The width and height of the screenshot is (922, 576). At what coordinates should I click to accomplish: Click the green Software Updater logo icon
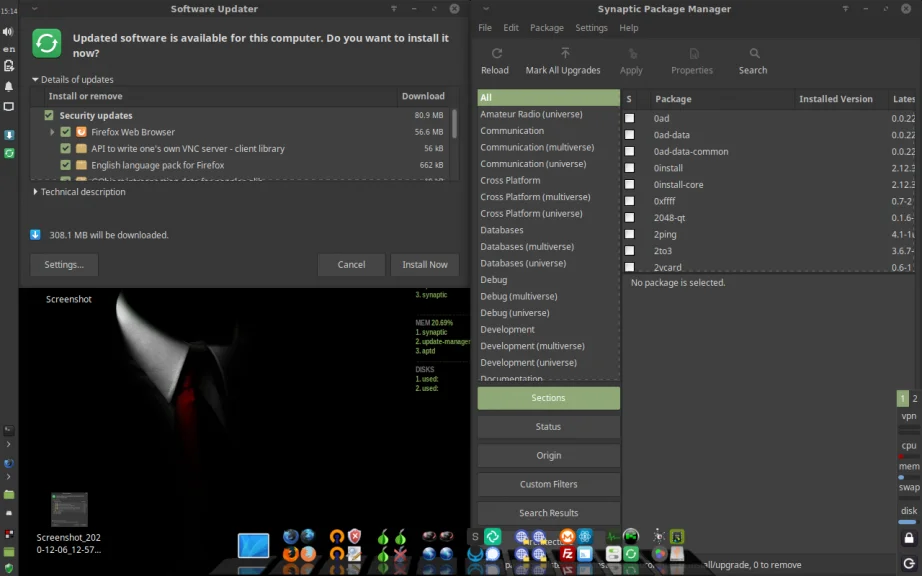(x=46, y=44)
